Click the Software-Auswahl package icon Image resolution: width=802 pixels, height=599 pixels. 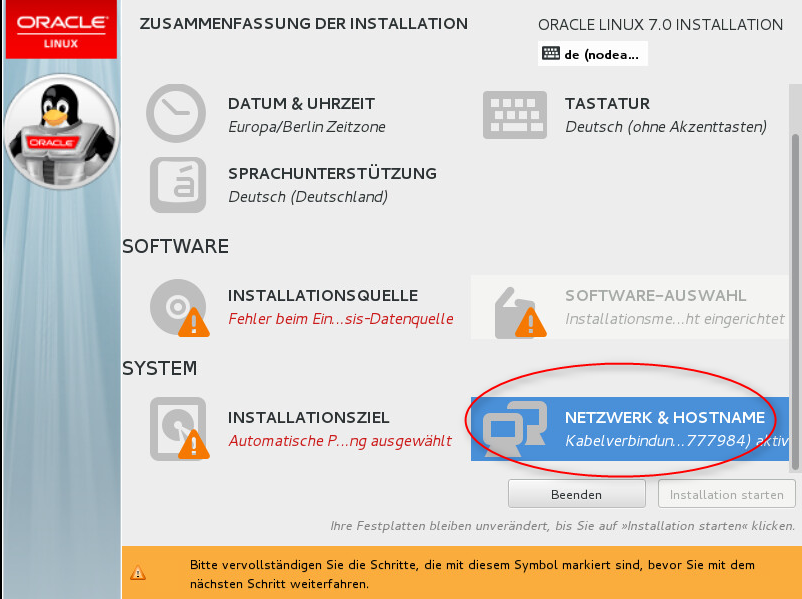[520, 313]
